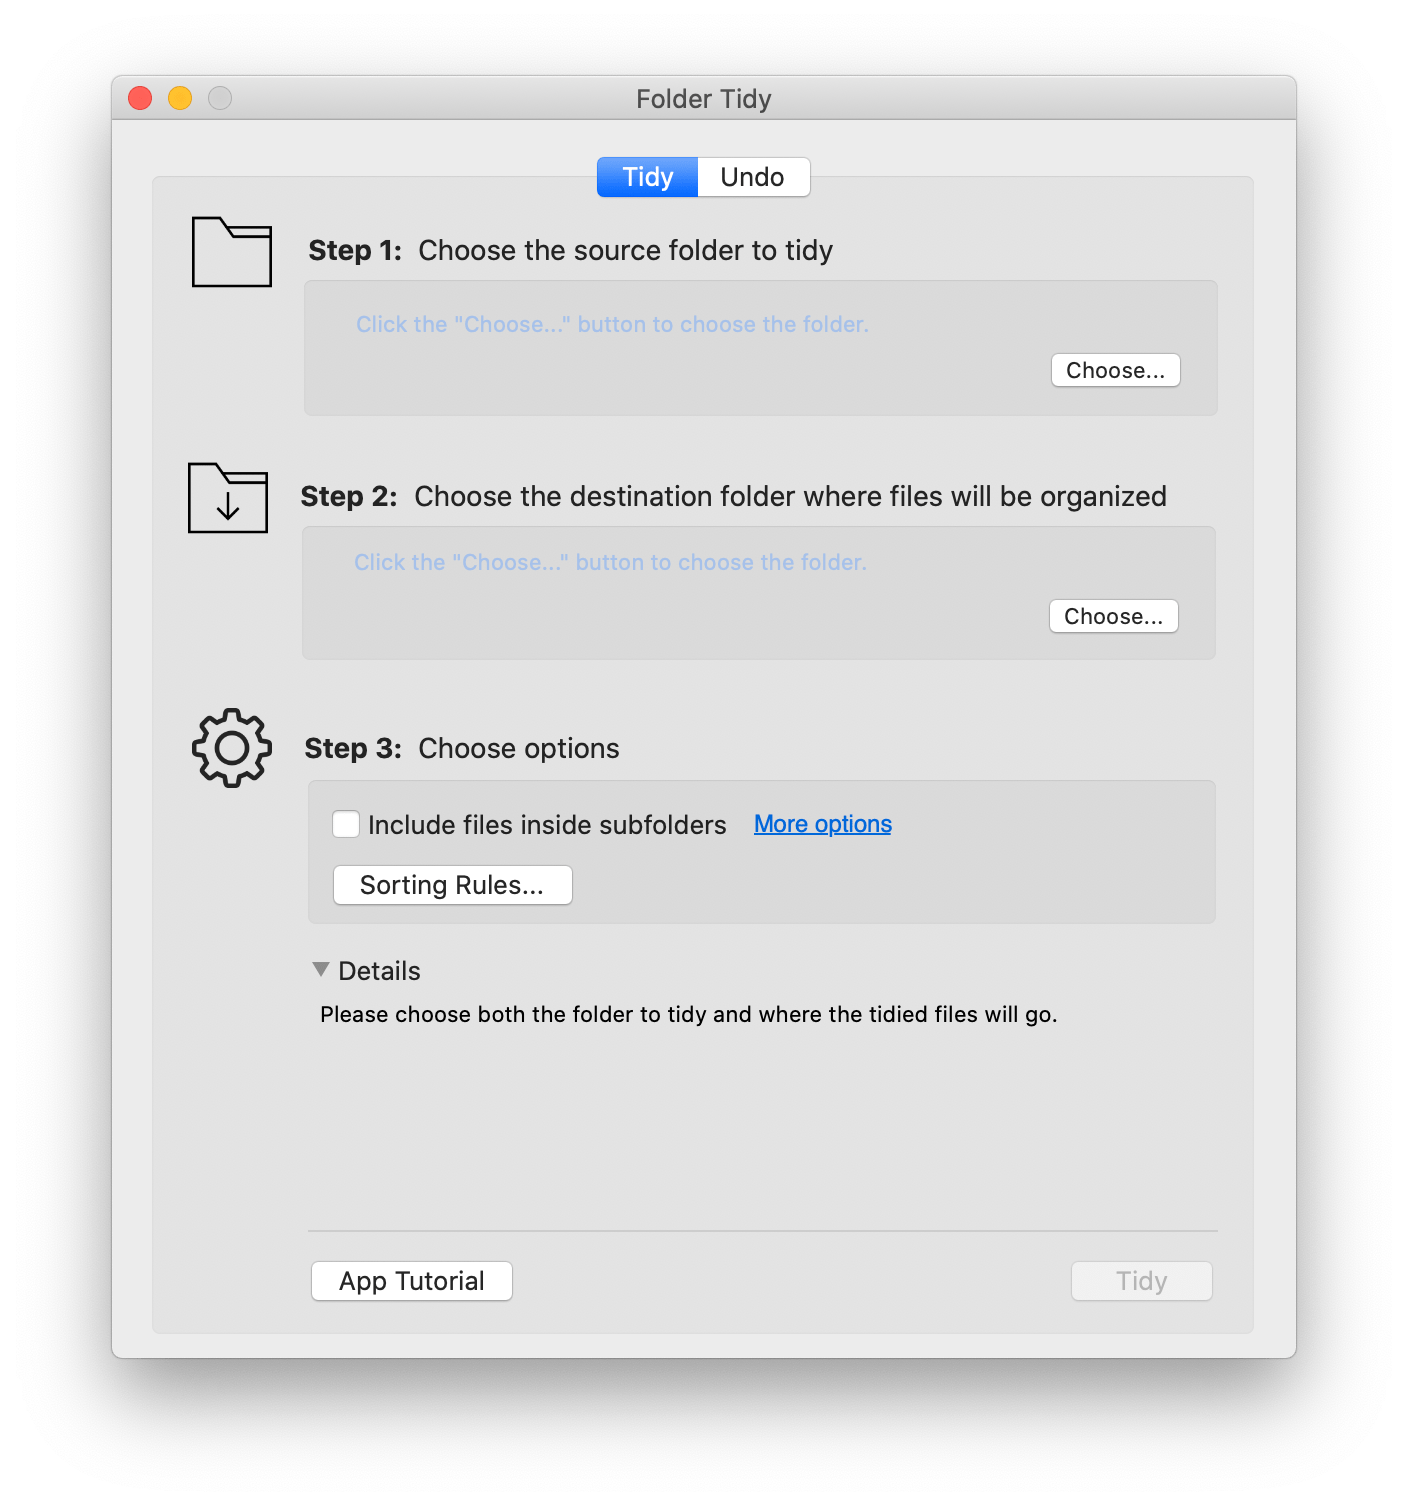Open the More options link
1408x1506 pixels.
click(x=823, y=824)
